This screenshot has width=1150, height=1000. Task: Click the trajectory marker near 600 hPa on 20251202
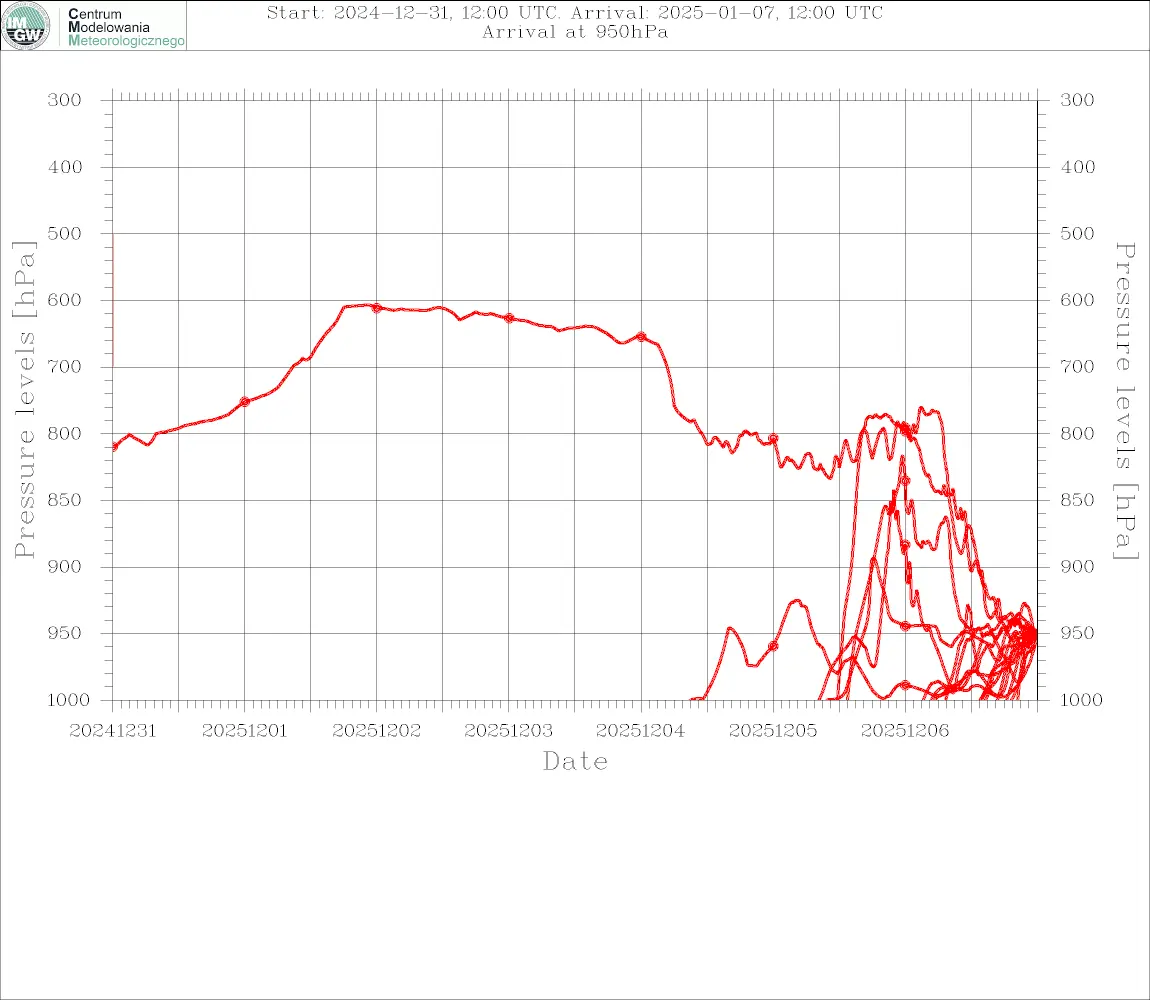tap(377, 308)
